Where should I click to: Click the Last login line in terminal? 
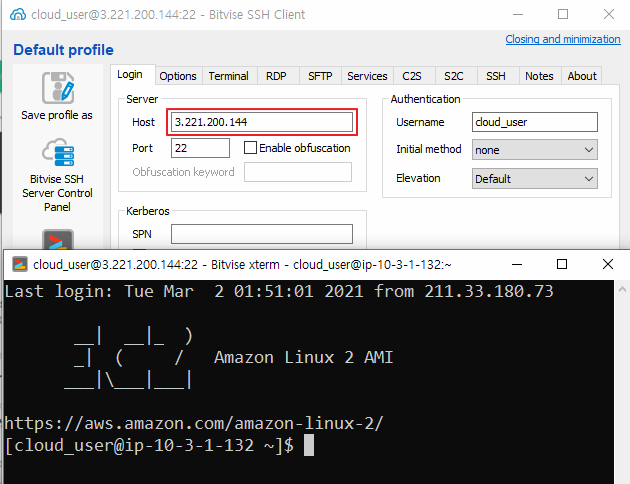coord(279,291)
